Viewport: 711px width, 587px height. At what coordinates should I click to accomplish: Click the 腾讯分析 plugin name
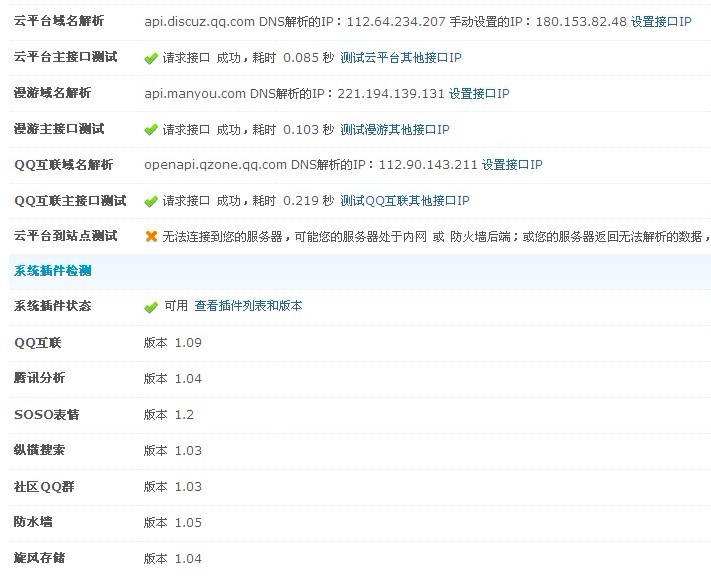click(x=39, y=378)
